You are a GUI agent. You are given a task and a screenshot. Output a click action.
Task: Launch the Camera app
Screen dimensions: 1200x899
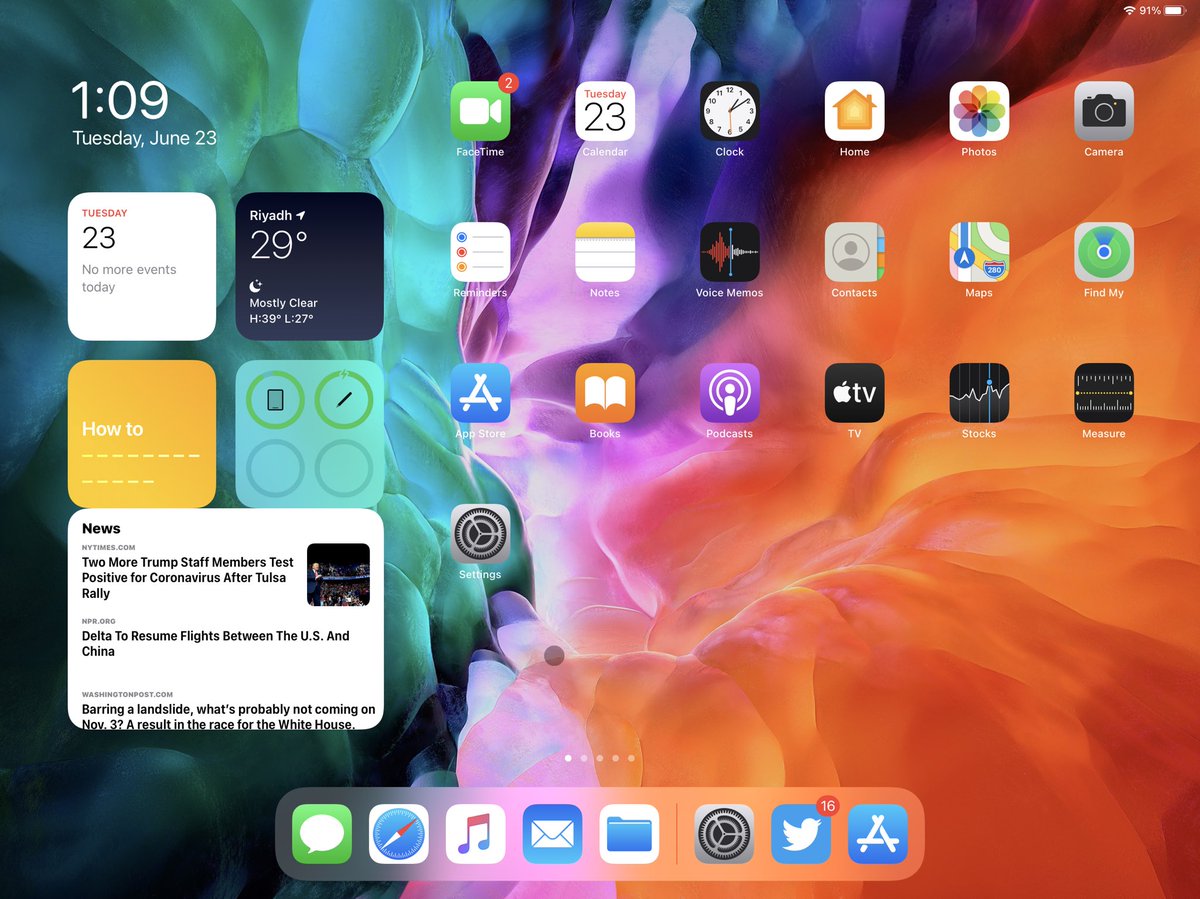point(1104,111)
